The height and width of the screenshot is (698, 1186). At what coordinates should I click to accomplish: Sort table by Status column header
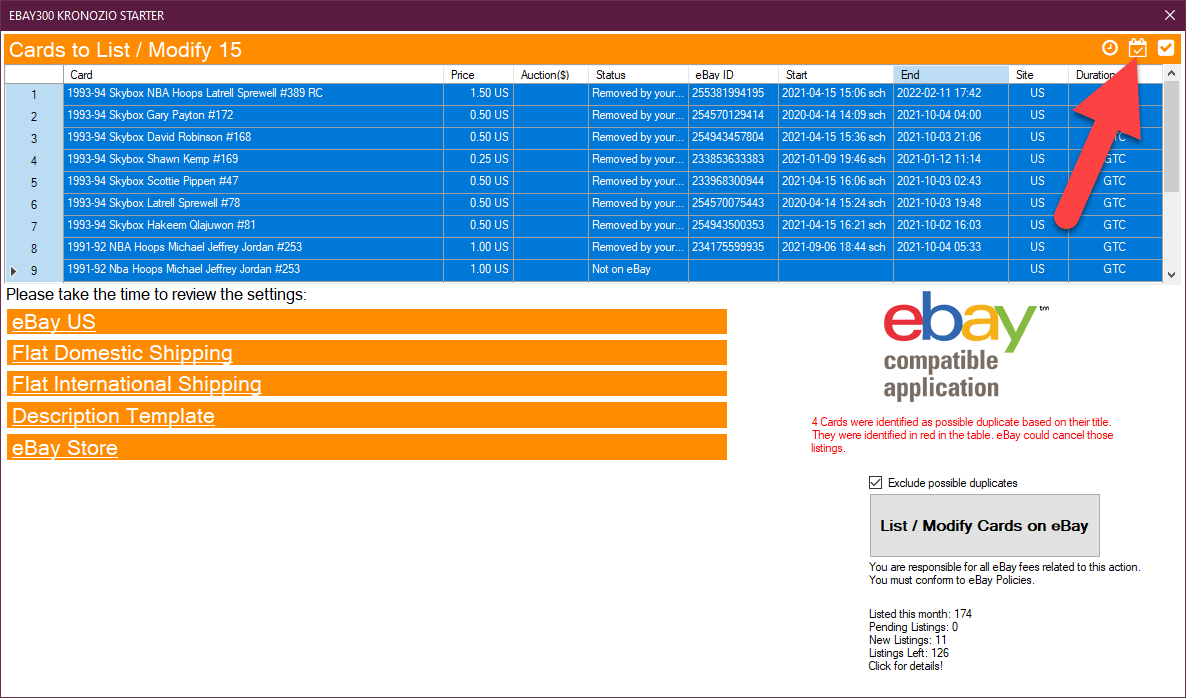(x=638, y=75)
